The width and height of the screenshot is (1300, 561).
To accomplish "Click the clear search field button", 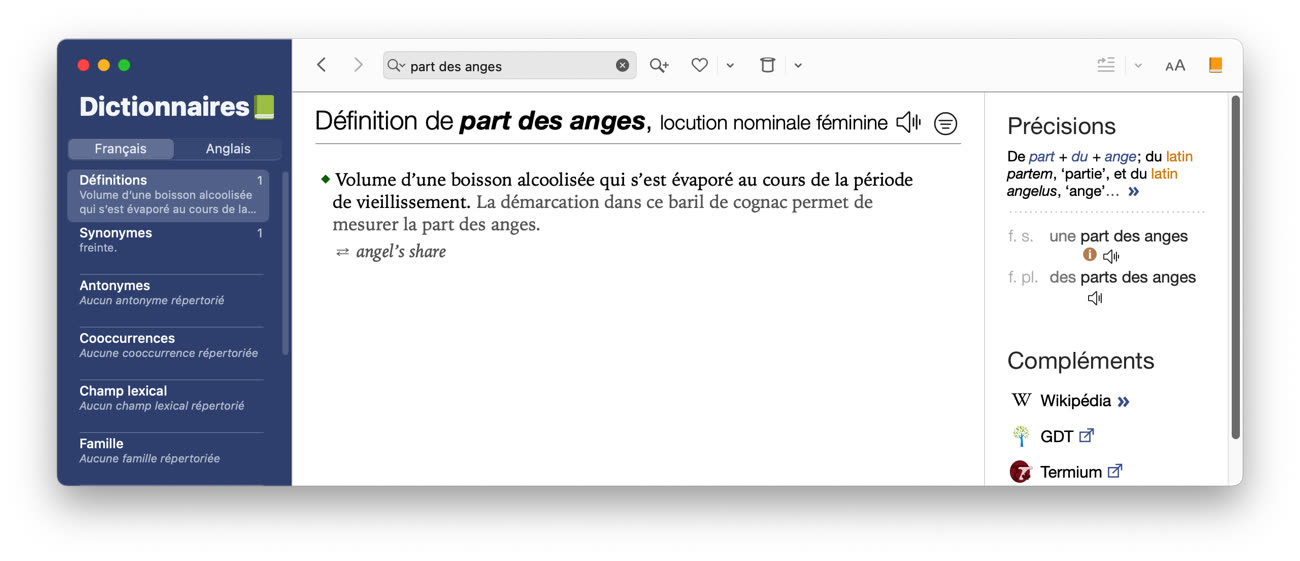I will click(x=622, y=66).
